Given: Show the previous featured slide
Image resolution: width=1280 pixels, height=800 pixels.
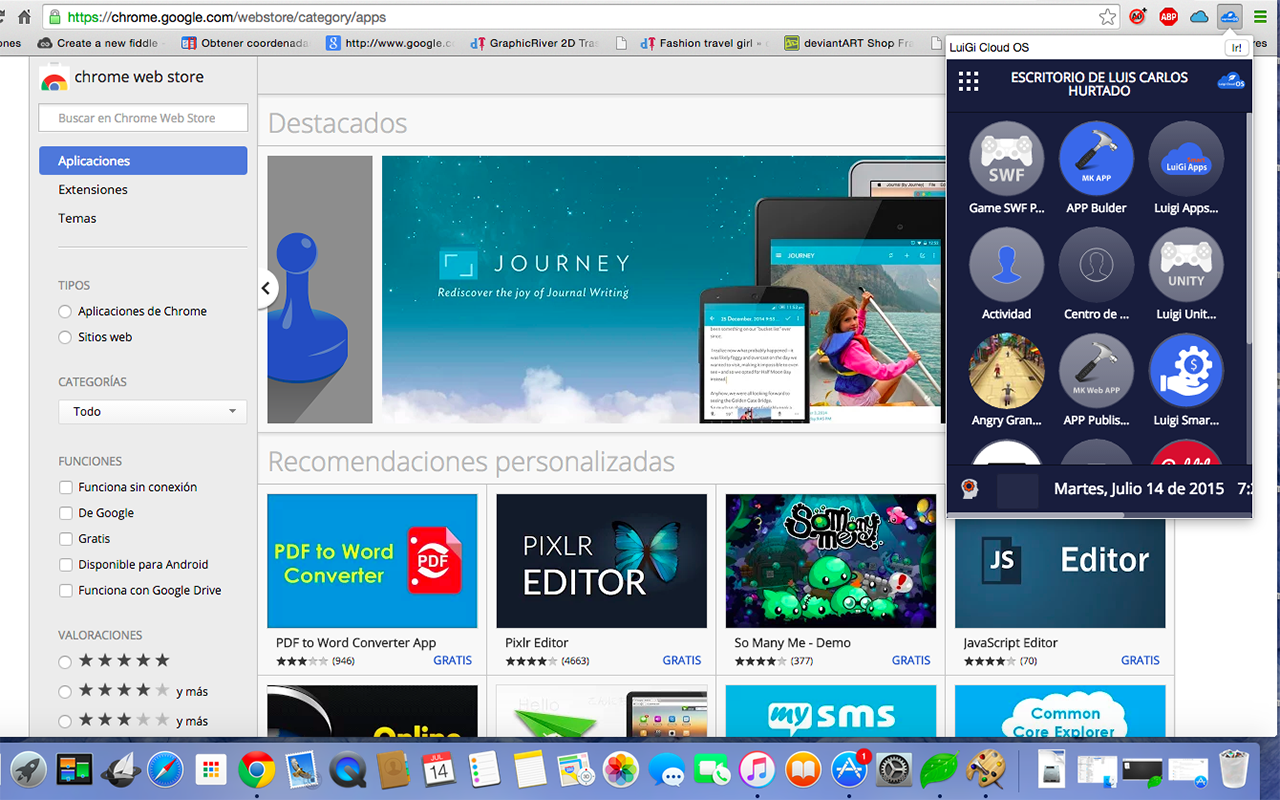Looking at the screenshot, I should 266,289.
